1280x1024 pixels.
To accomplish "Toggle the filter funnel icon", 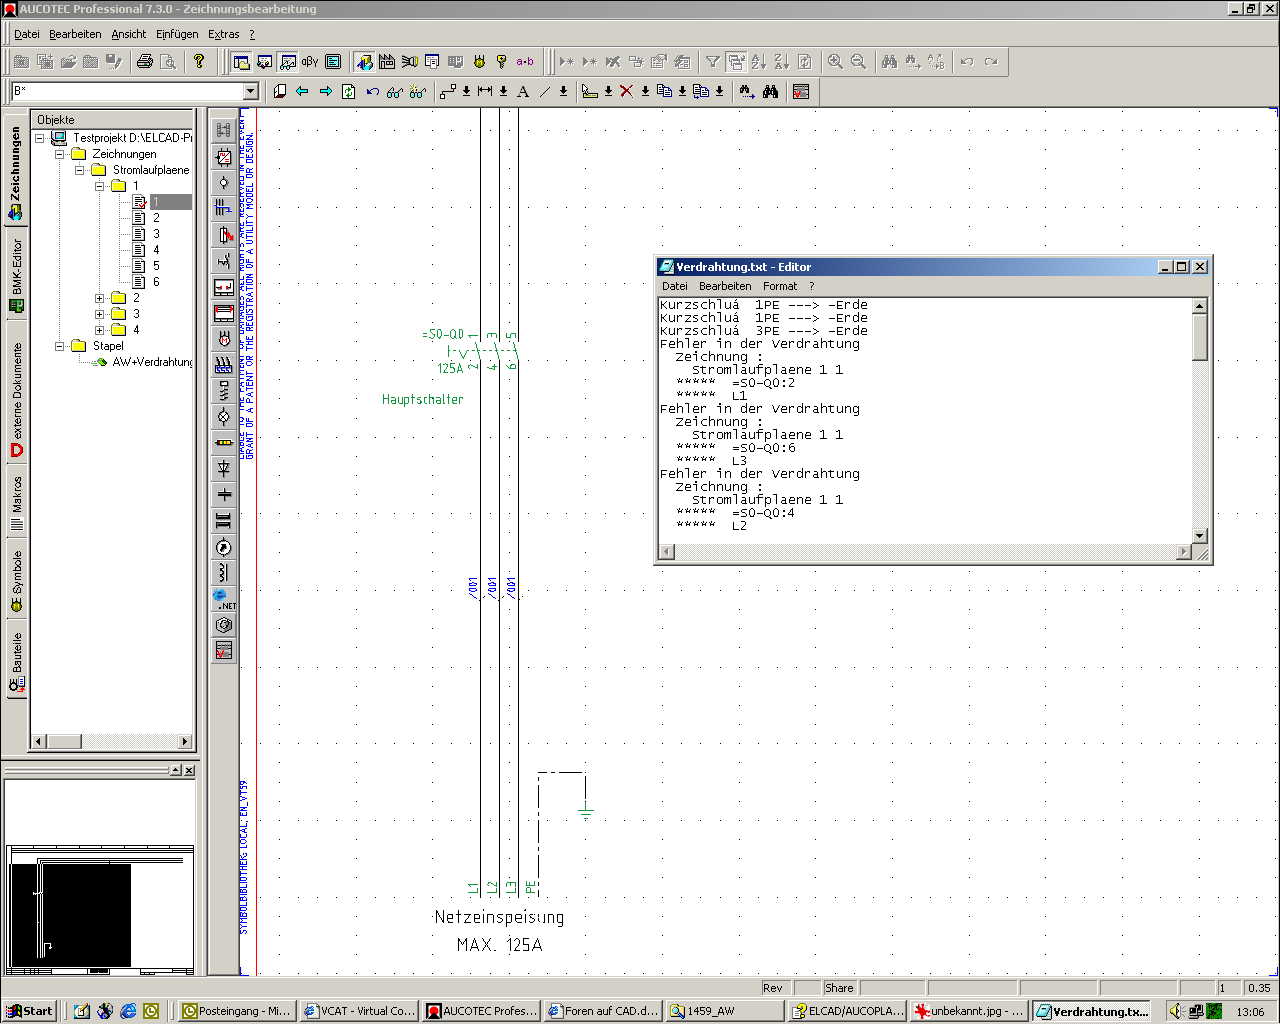I will click(713, 62).
